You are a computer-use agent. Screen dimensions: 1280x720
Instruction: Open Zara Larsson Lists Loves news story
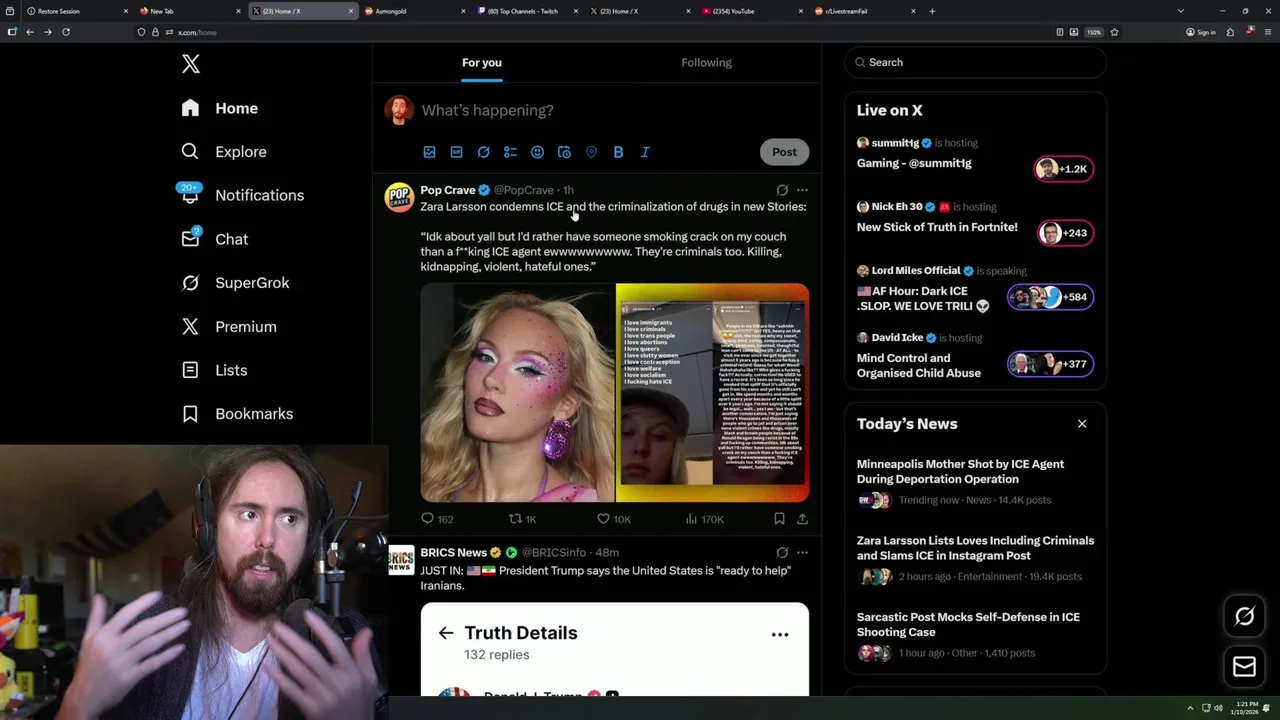[x=975, y=548]
